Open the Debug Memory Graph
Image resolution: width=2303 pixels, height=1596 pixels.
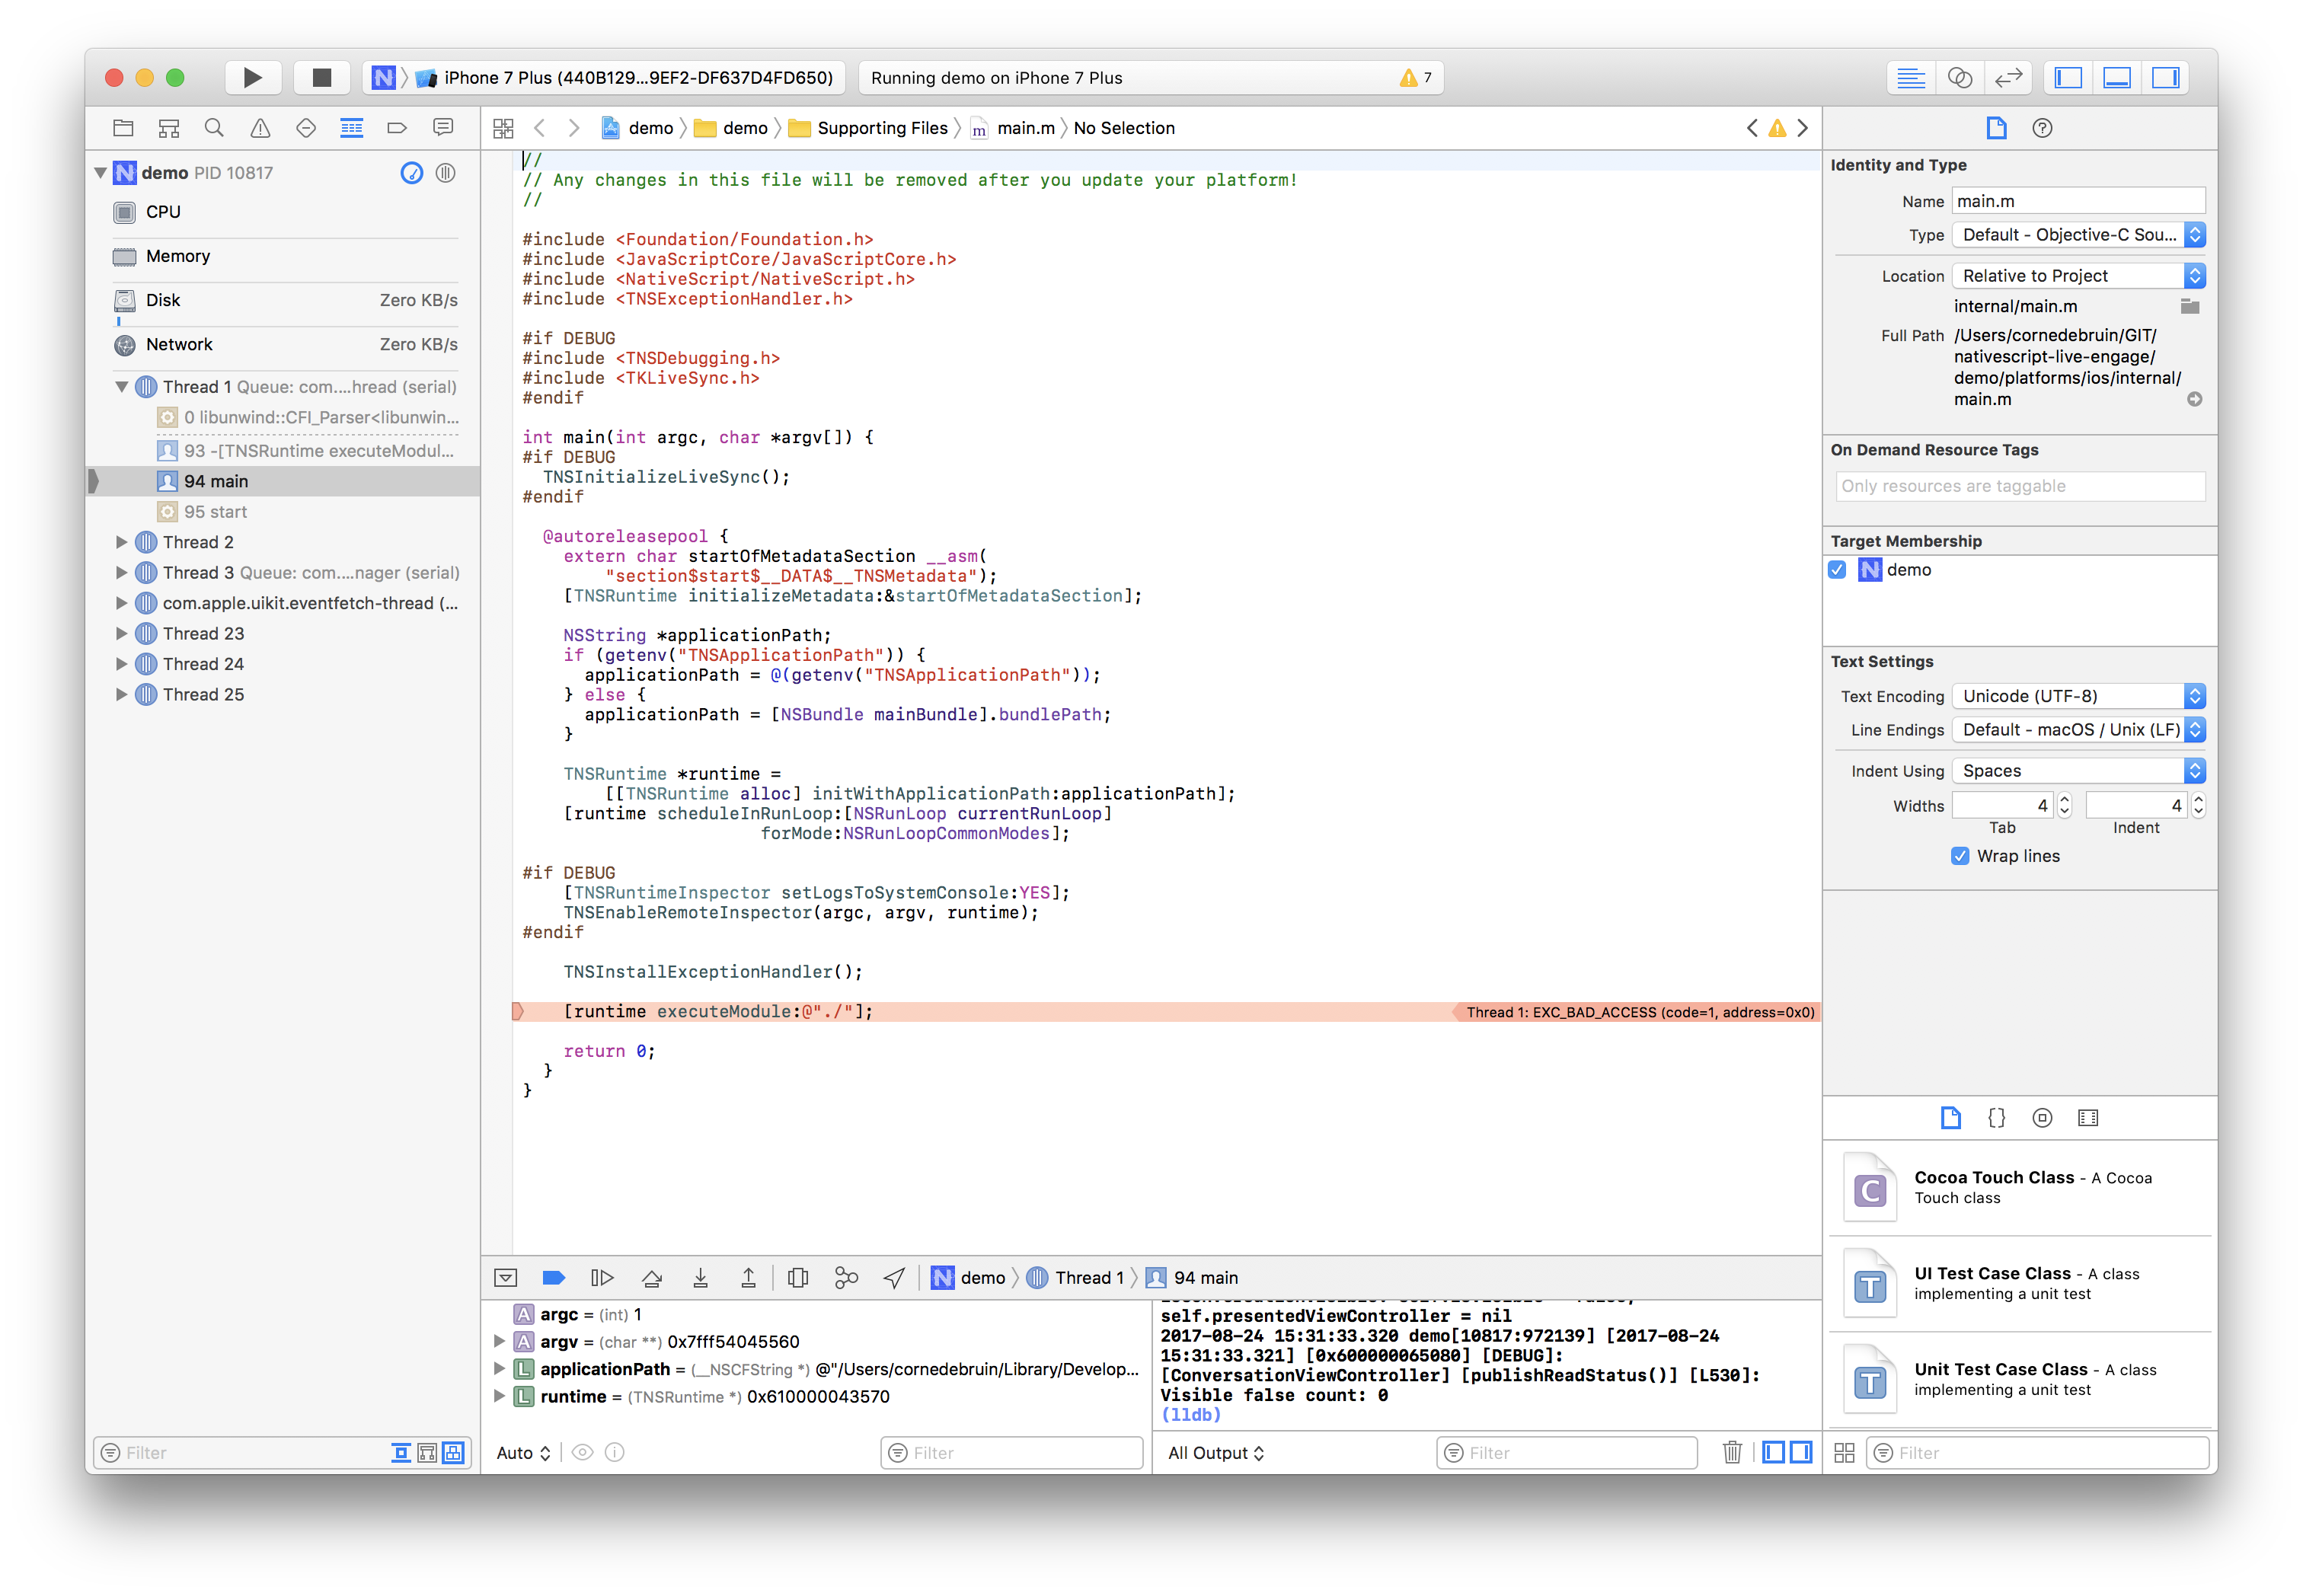846,1277
